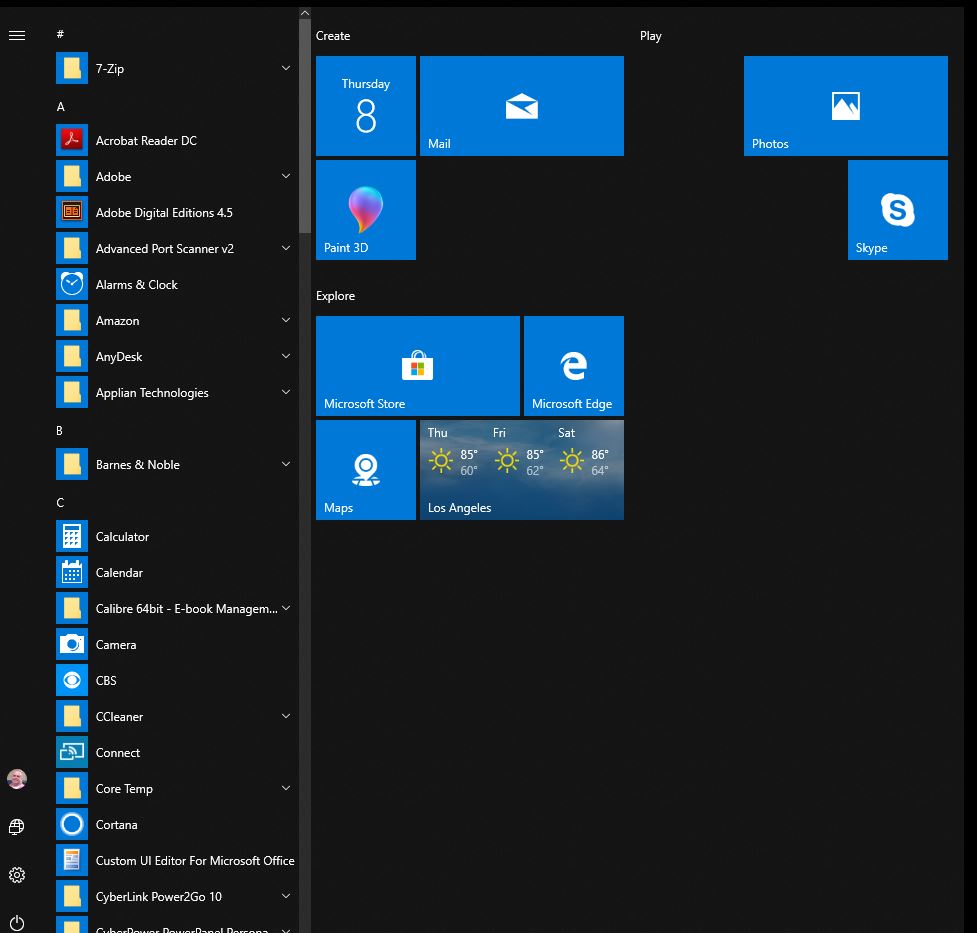Expand the Barnes & Noble folder

pyautogui.click(x=174, y=465)
